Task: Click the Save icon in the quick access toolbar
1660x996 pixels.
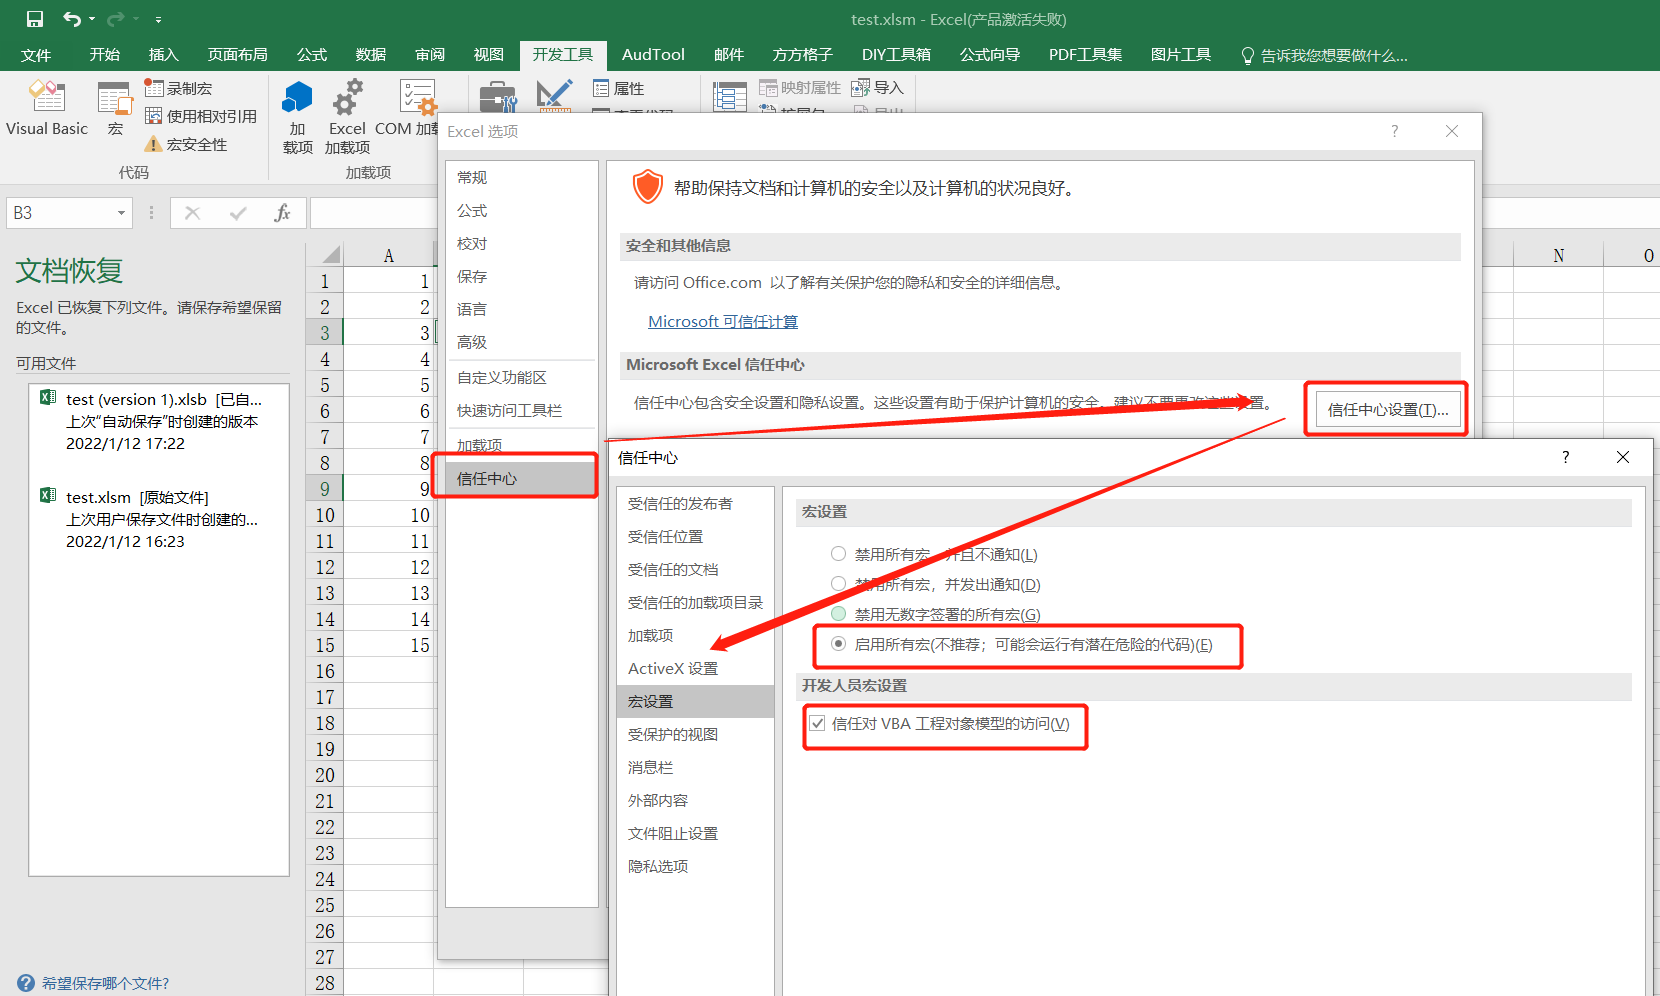Action: 35,19
